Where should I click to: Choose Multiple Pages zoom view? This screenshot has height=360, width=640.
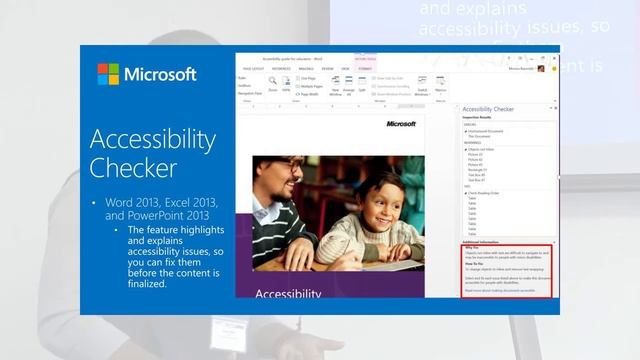tap(309, 86)
